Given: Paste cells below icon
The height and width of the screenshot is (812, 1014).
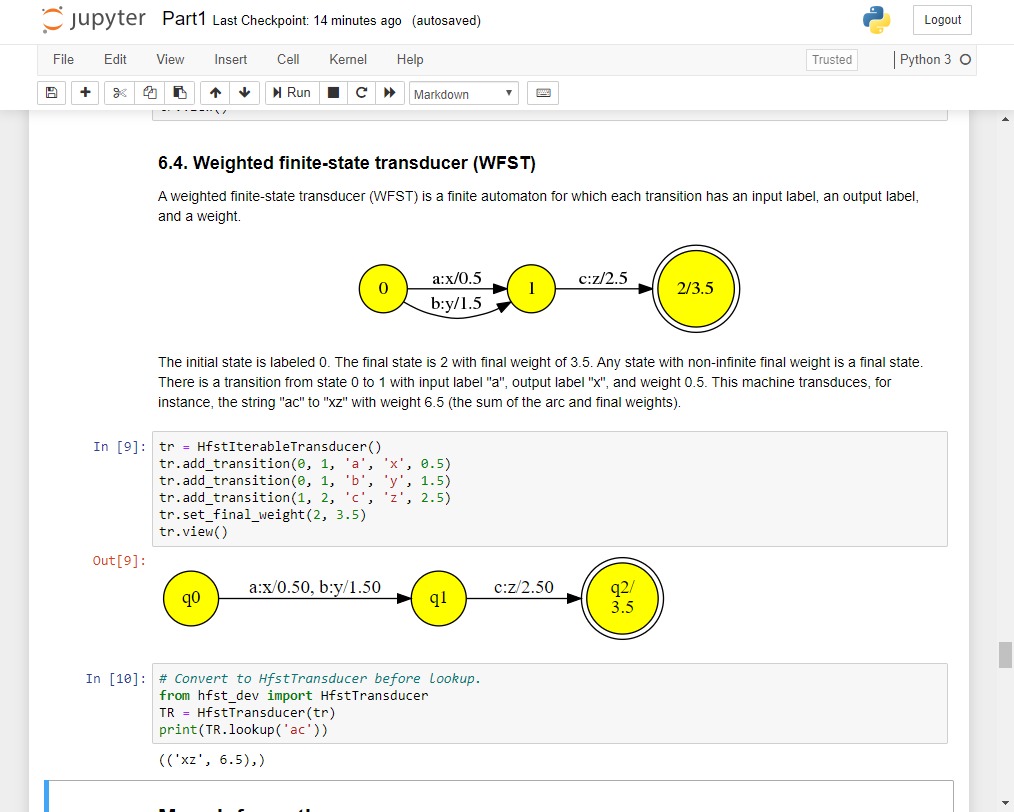Looking at the screenshot, I should [x=179, y=93].
